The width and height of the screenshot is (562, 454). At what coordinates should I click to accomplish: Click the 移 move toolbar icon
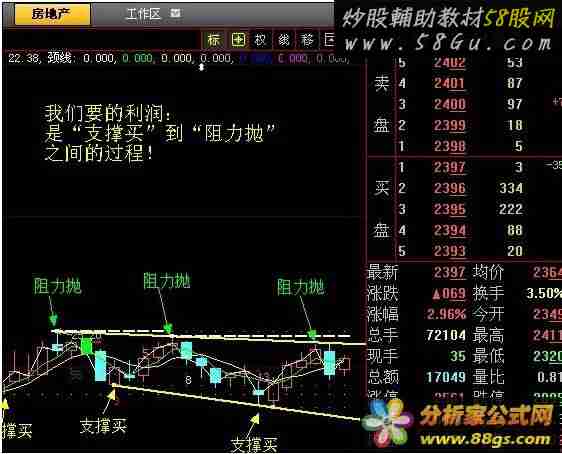coord(307,40)
